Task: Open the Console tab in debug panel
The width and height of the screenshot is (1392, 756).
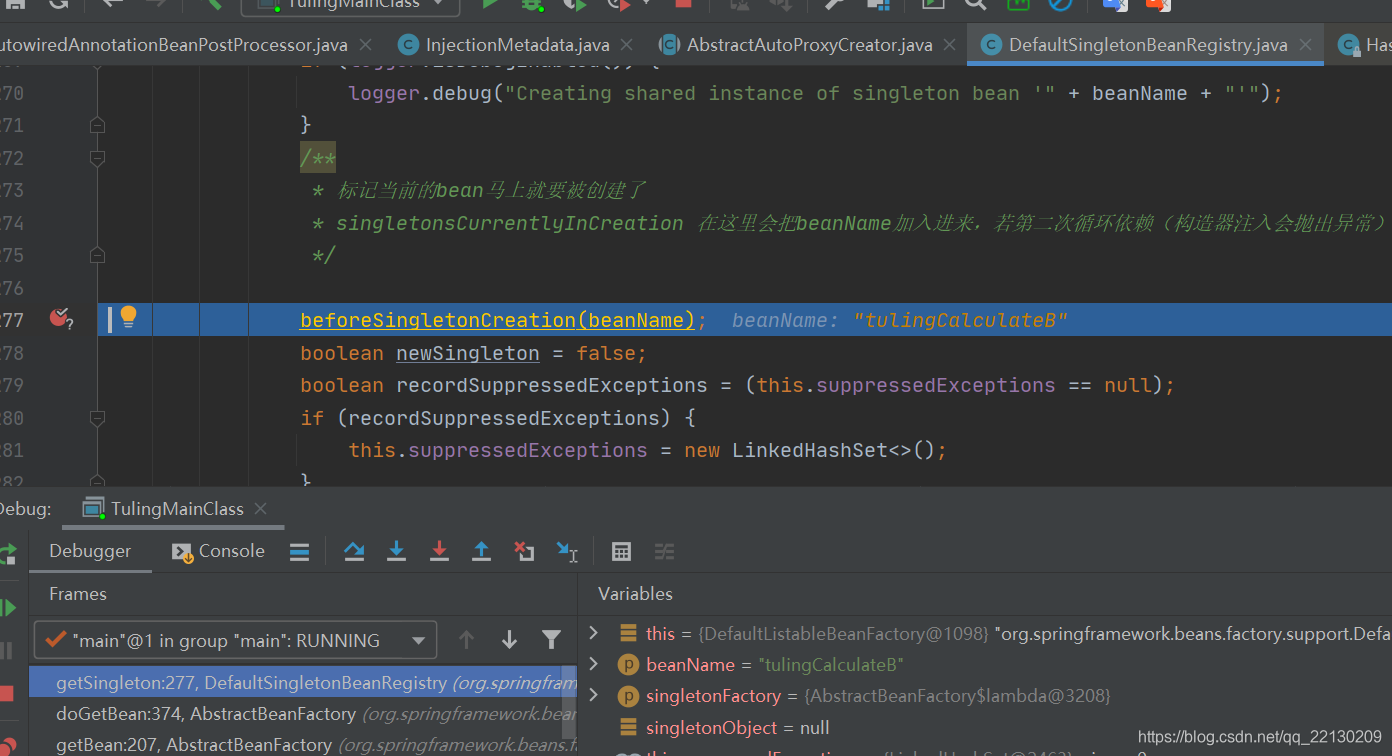Action: (218, 551)
